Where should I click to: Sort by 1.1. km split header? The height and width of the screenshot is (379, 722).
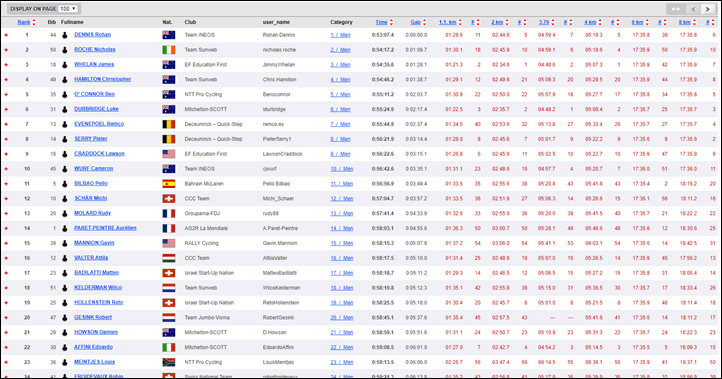447,22
